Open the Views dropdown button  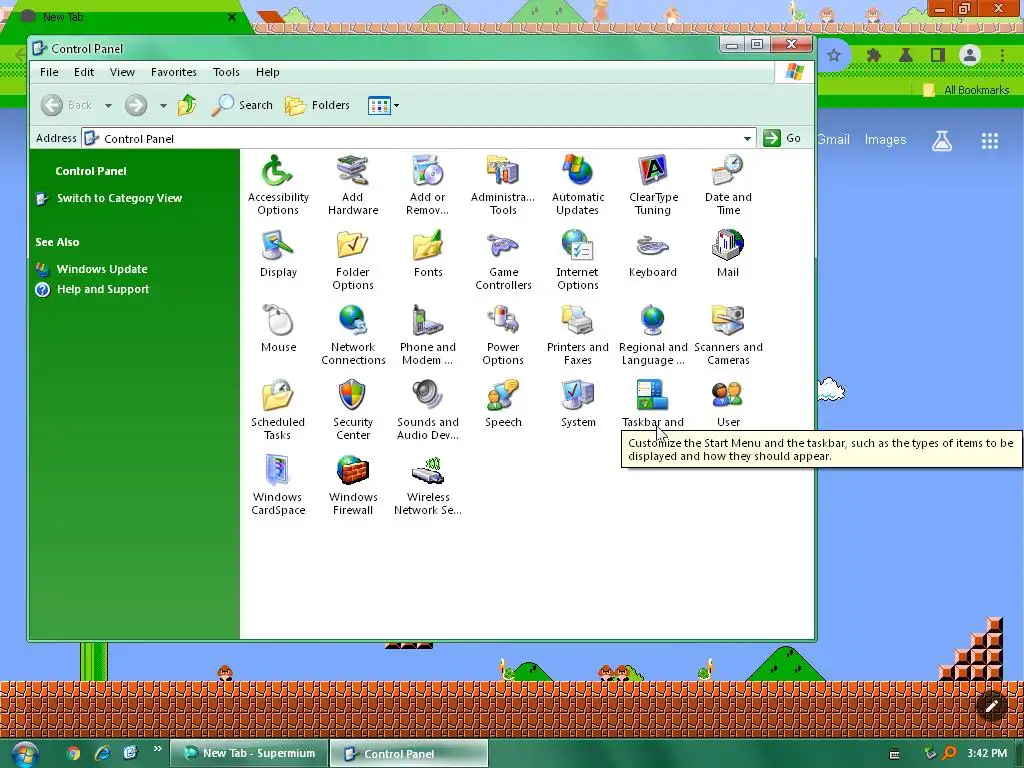click(x=383, y=105)
